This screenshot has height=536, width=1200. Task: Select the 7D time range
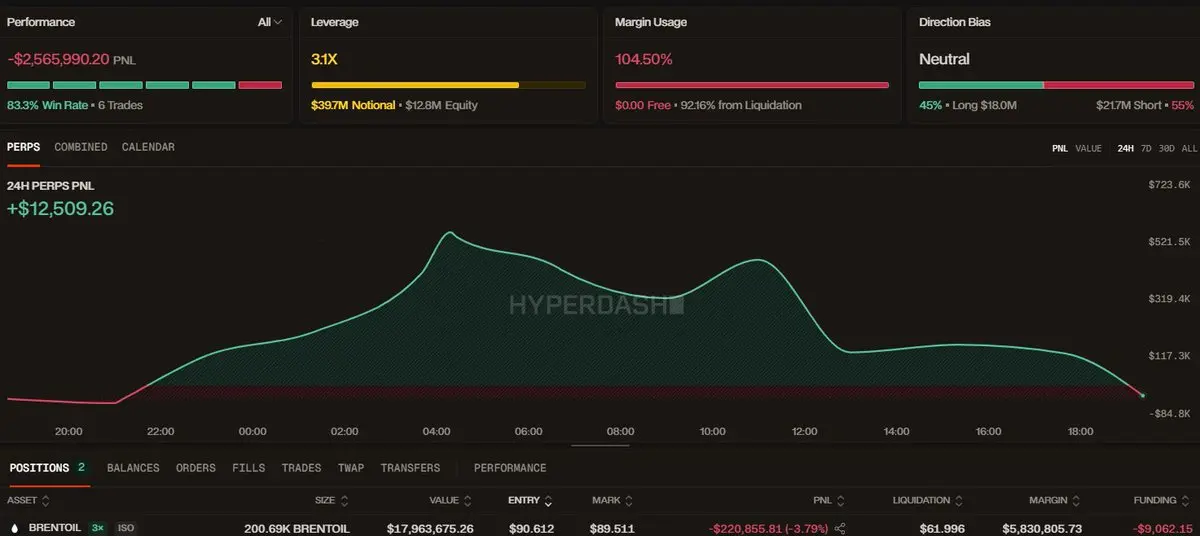pyautogui.click(x=1146, y=148)
